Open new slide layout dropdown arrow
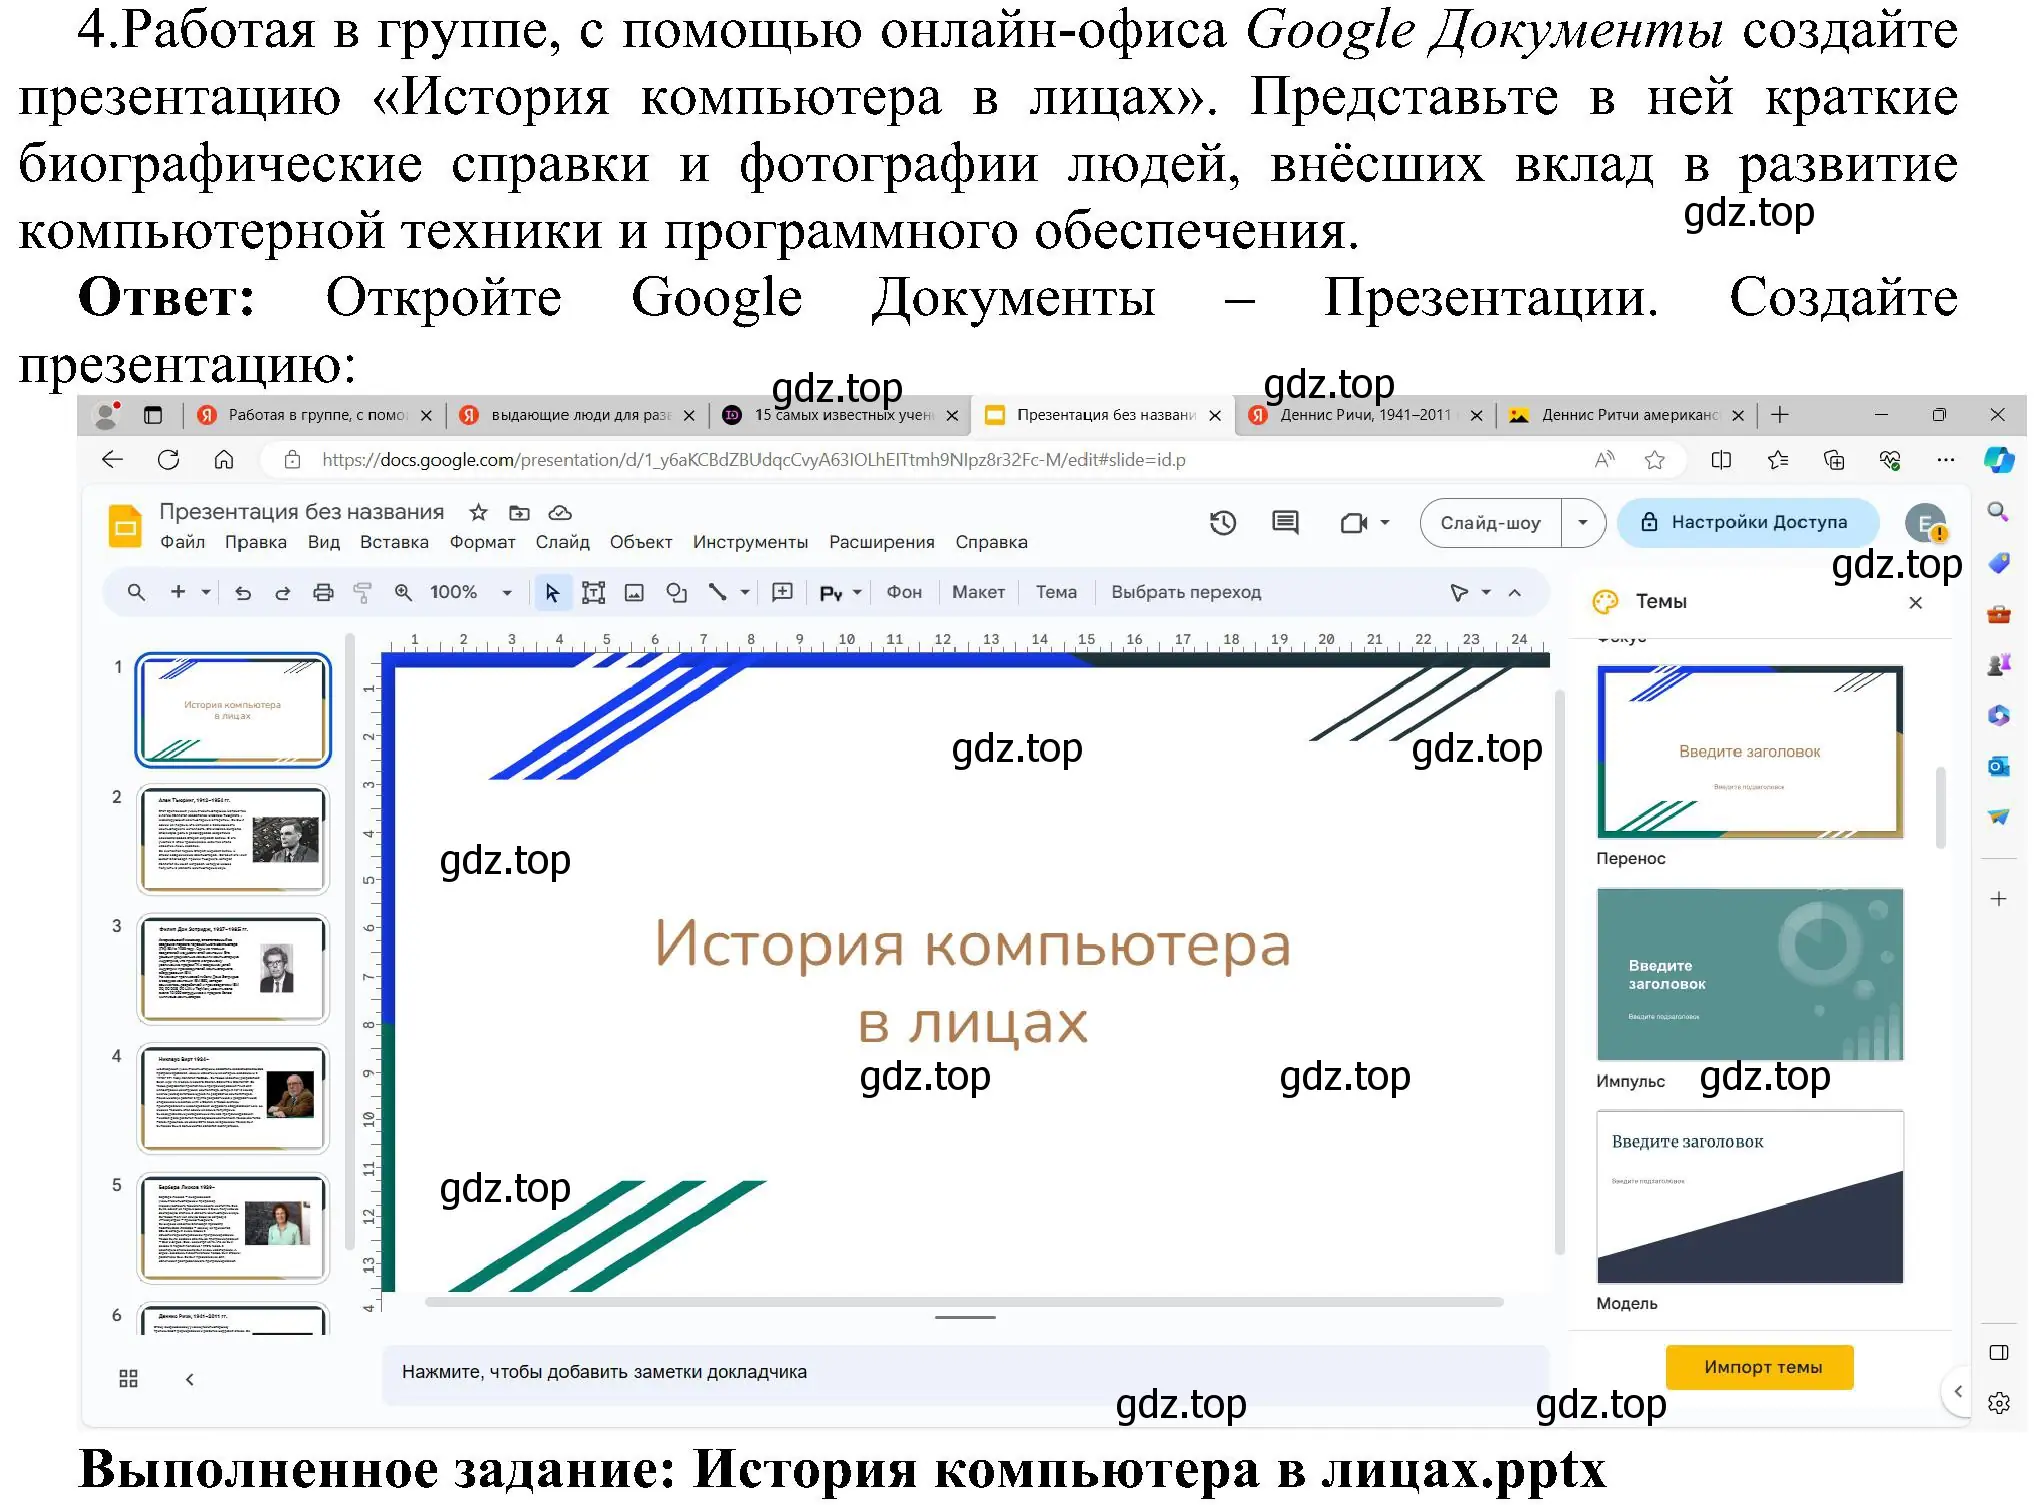 [206, 593]
